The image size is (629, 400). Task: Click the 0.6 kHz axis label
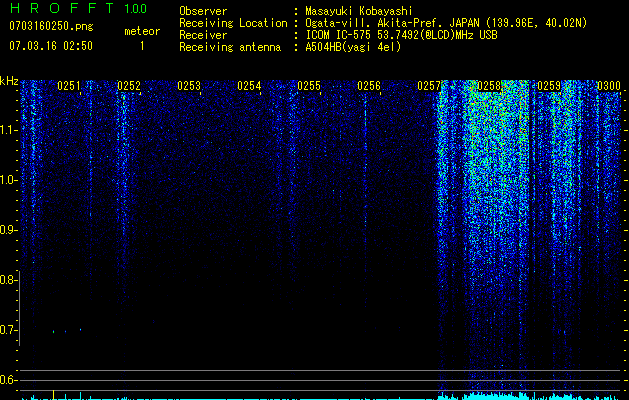[9, 380]
